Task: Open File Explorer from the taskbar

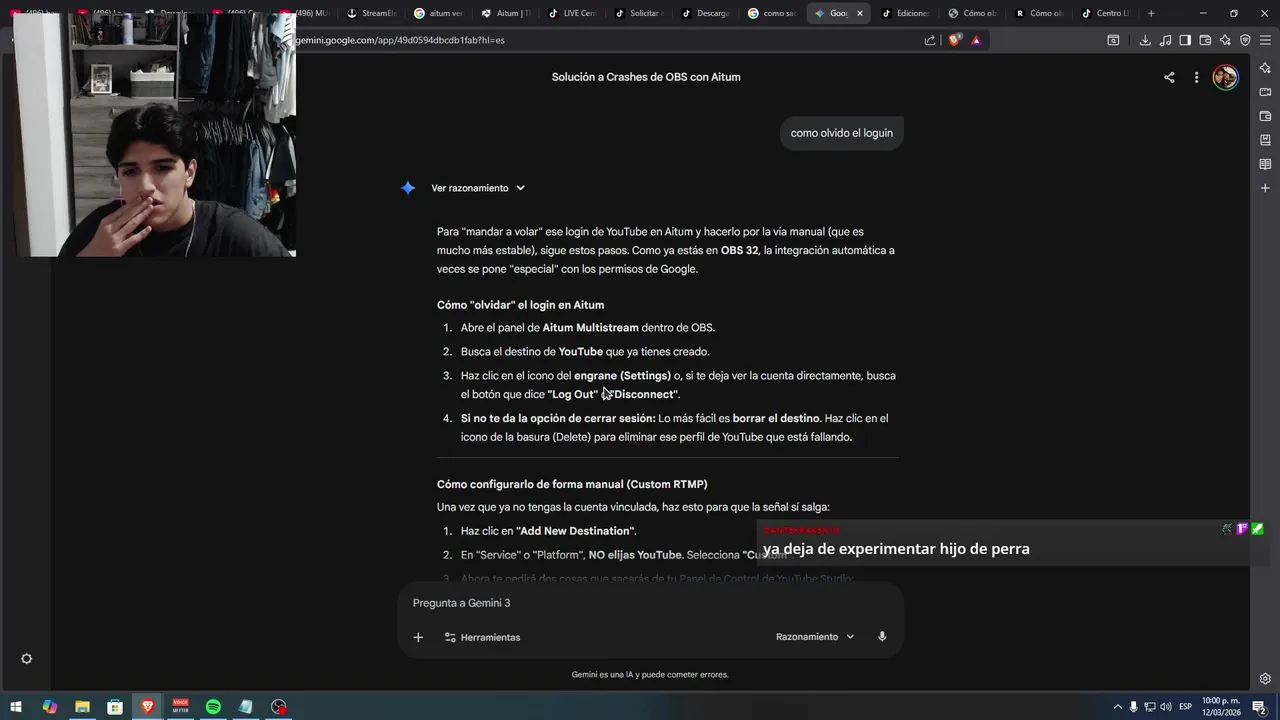Action: (82, 707)
